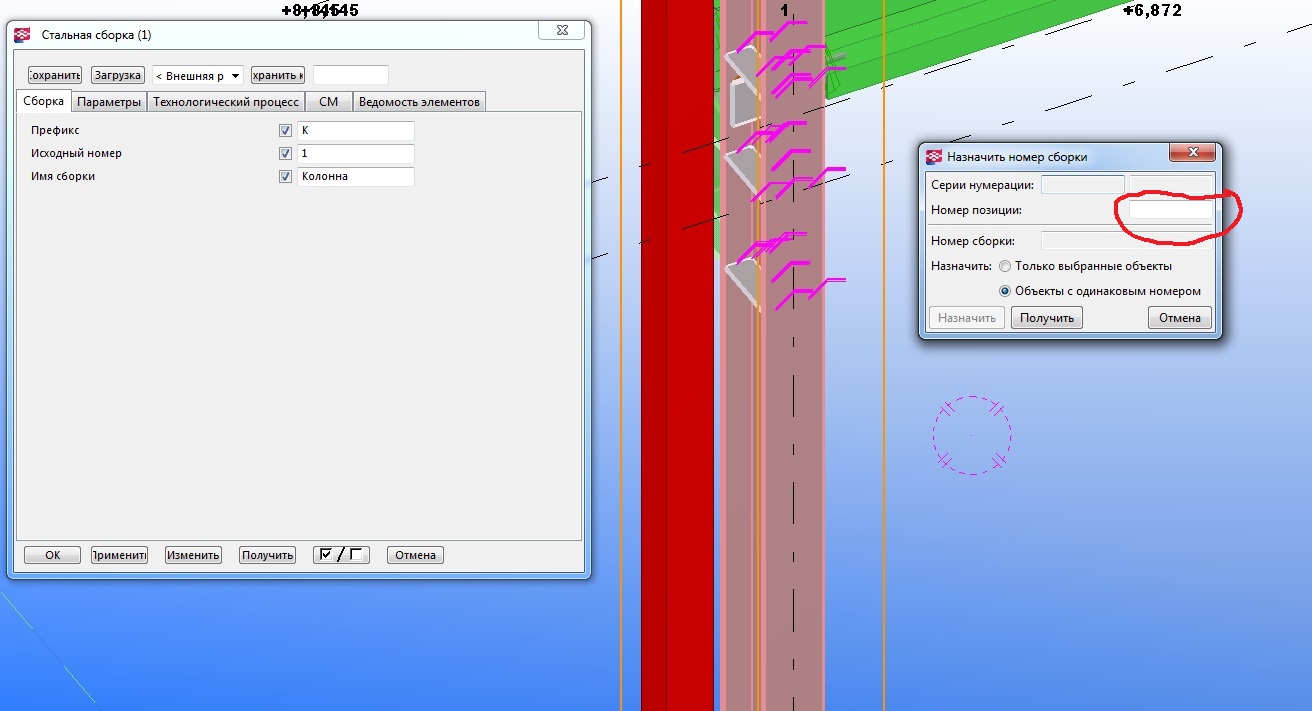This screenshot has height=711, width=1312.
Task: Click the Сохранить как button beside the dropdown
Action: (x=278, y=75)
